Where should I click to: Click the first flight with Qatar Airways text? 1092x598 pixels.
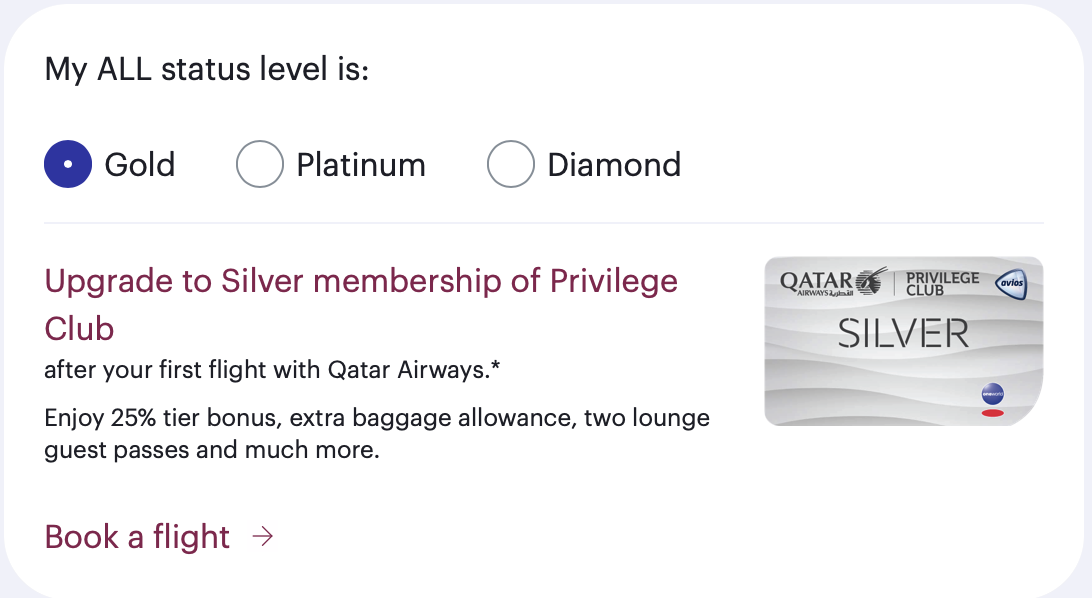[272, 371]
